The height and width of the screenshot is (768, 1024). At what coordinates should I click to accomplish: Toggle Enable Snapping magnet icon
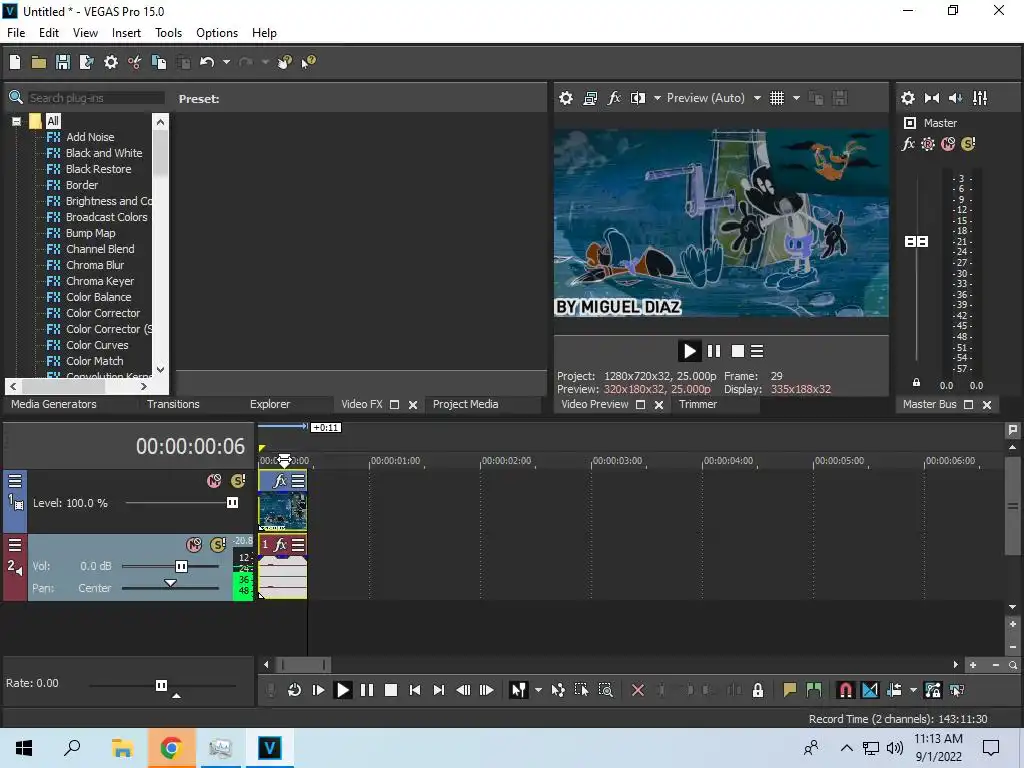(x=845, y=690)
